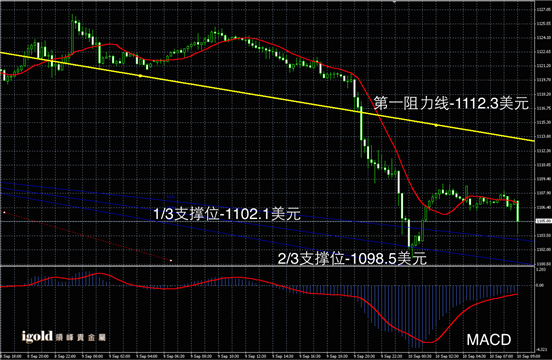Select the 2/3支撑位-1098.5美元 support label
Screen dimensions: 552x360
(352, 259)
